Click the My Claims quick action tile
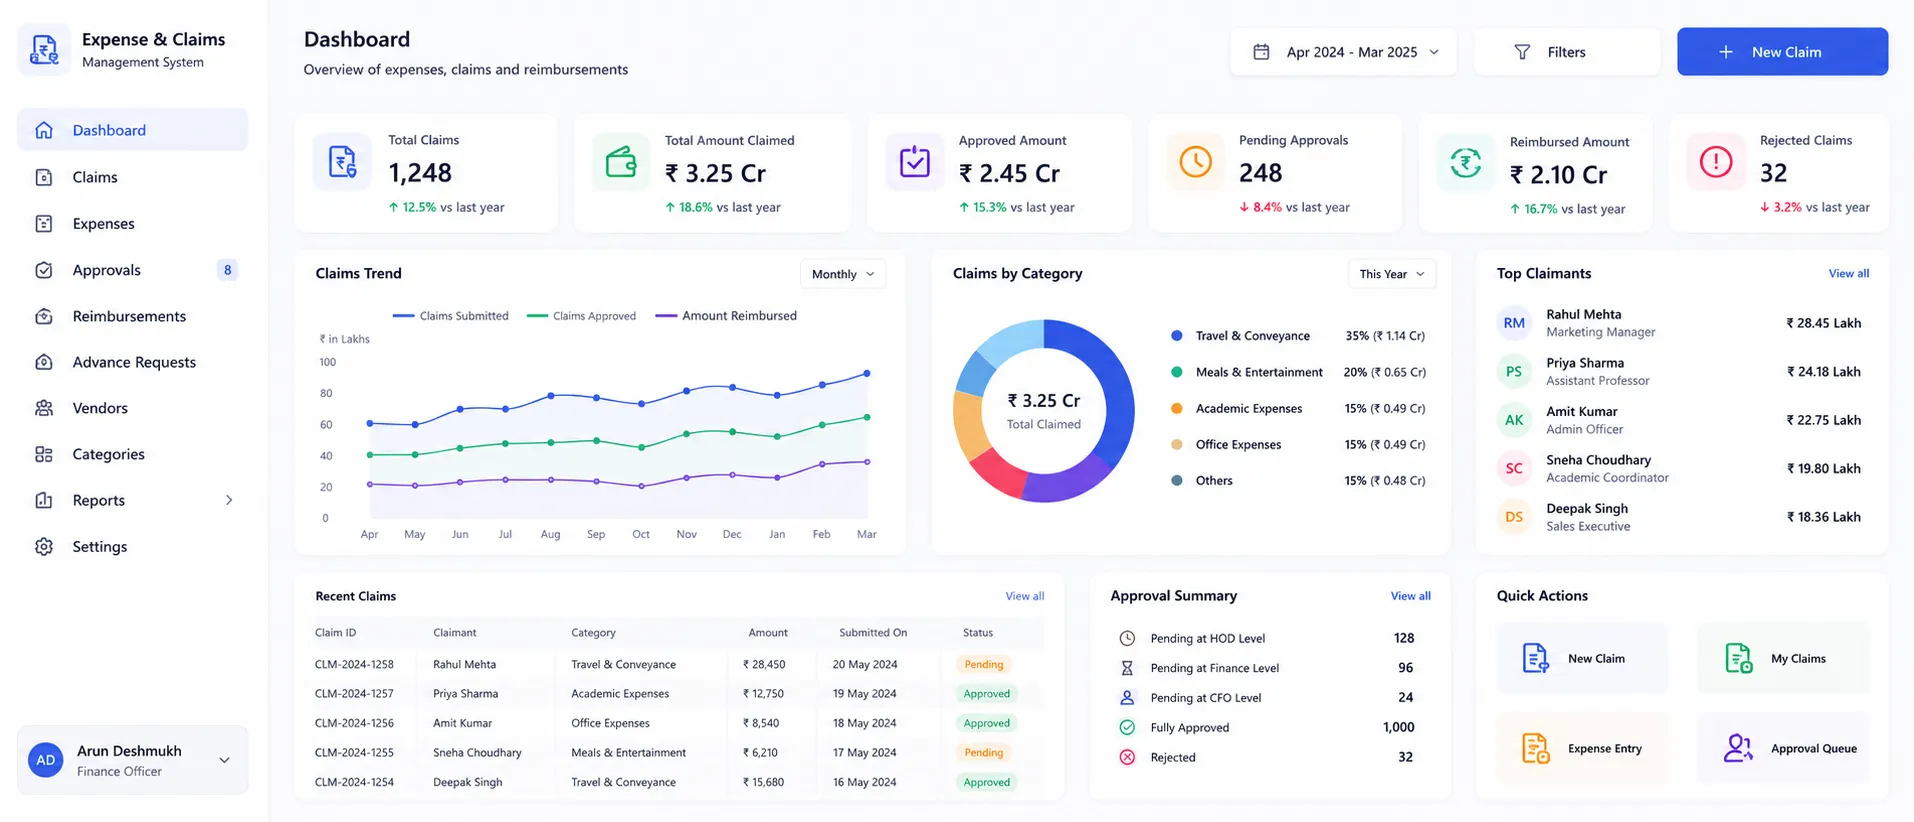The width and height of the screenshot is (1914, 822). click(1783, 658)
